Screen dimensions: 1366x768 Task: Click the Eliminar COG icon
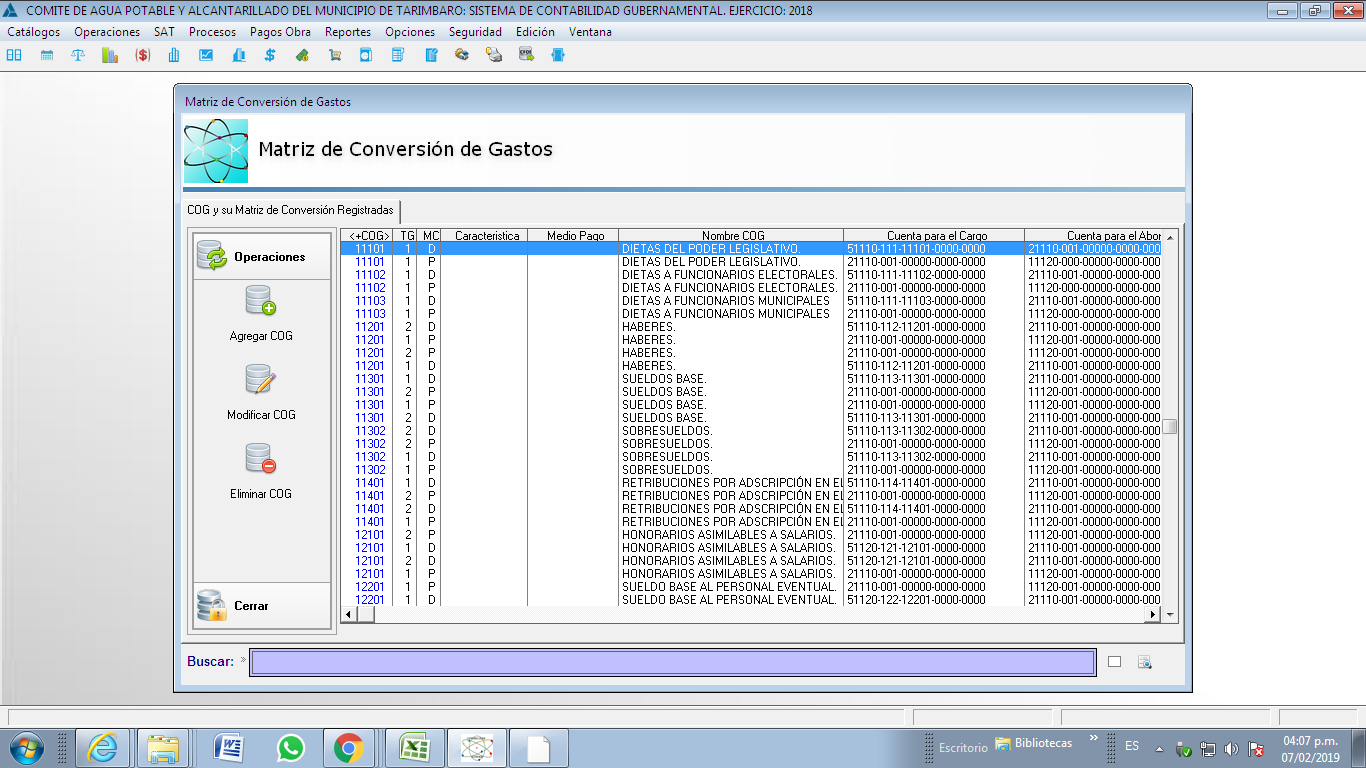[x=260, y=459]
